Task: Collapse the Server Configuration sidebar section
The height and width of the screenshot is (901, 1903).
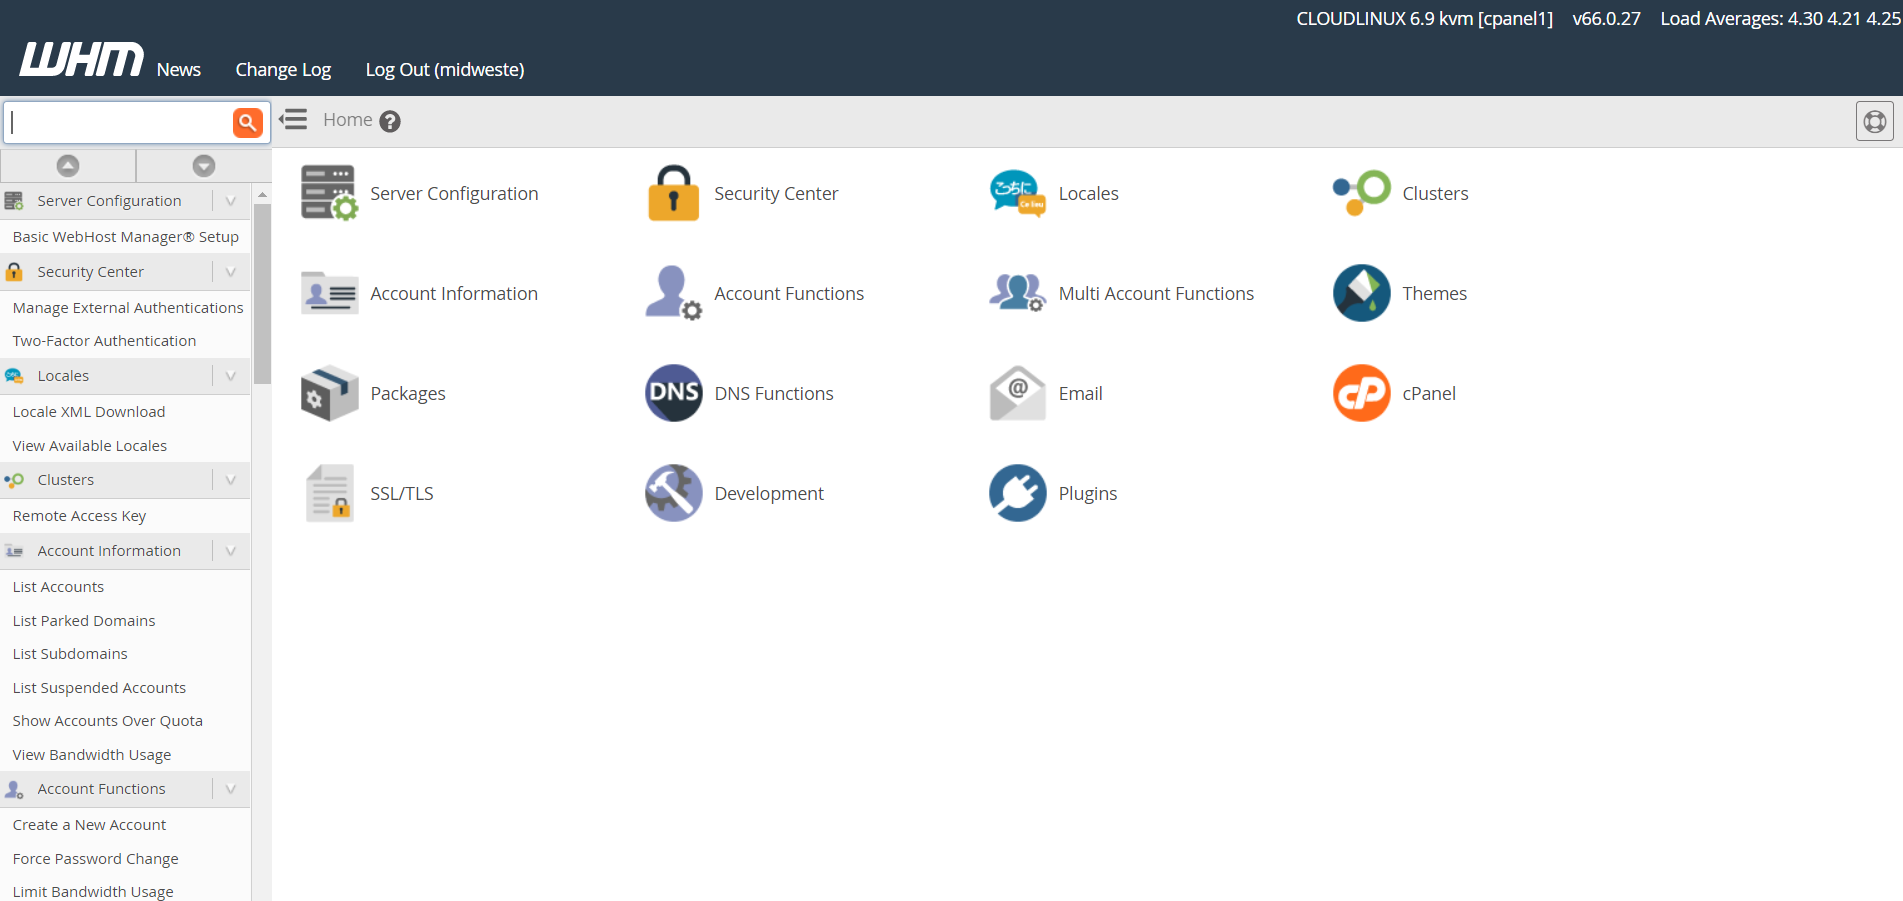Action: (231, 201)
